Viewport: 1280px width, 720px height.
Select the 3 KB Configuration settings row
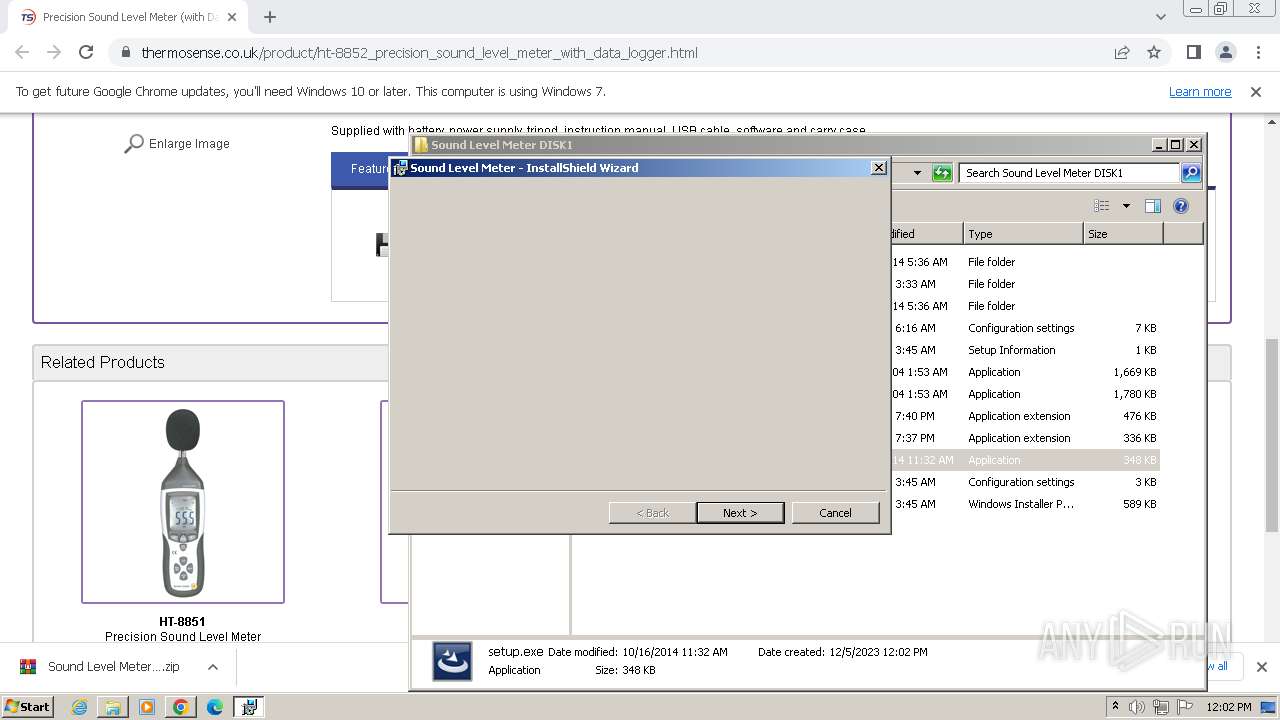1024,482
